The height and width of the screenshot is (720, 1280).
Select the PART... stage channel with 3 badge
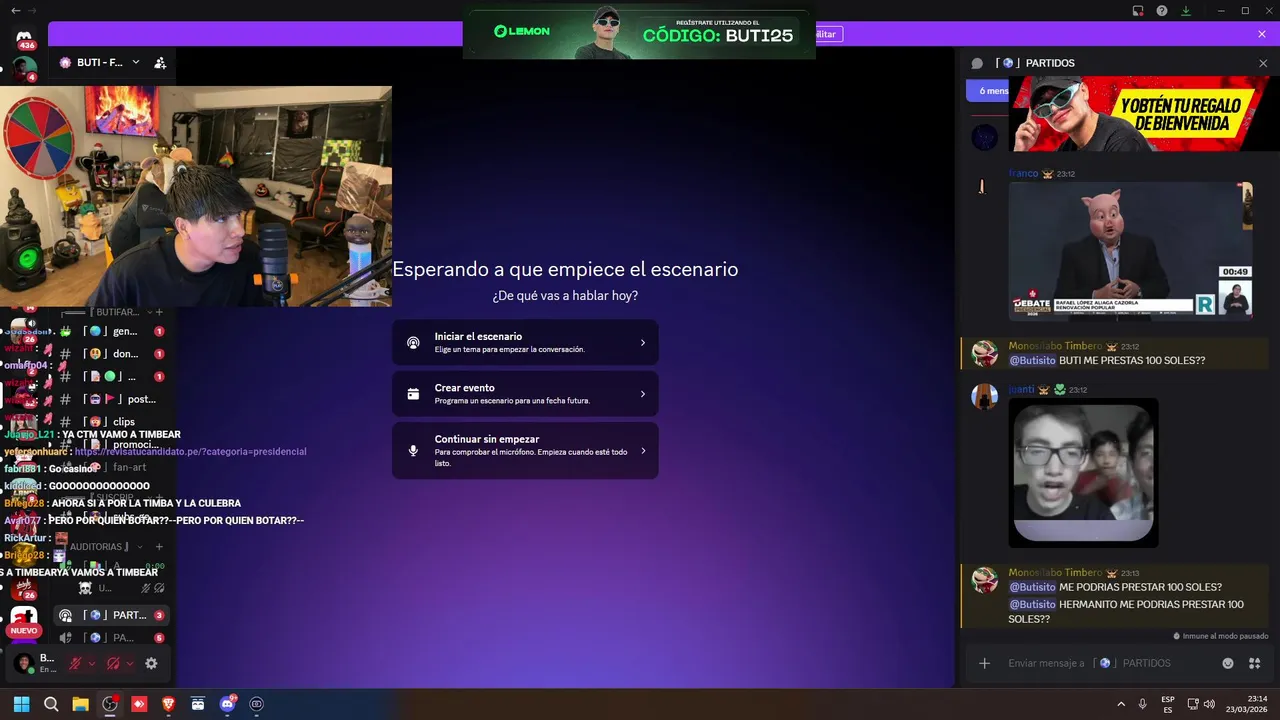[111, 615]
